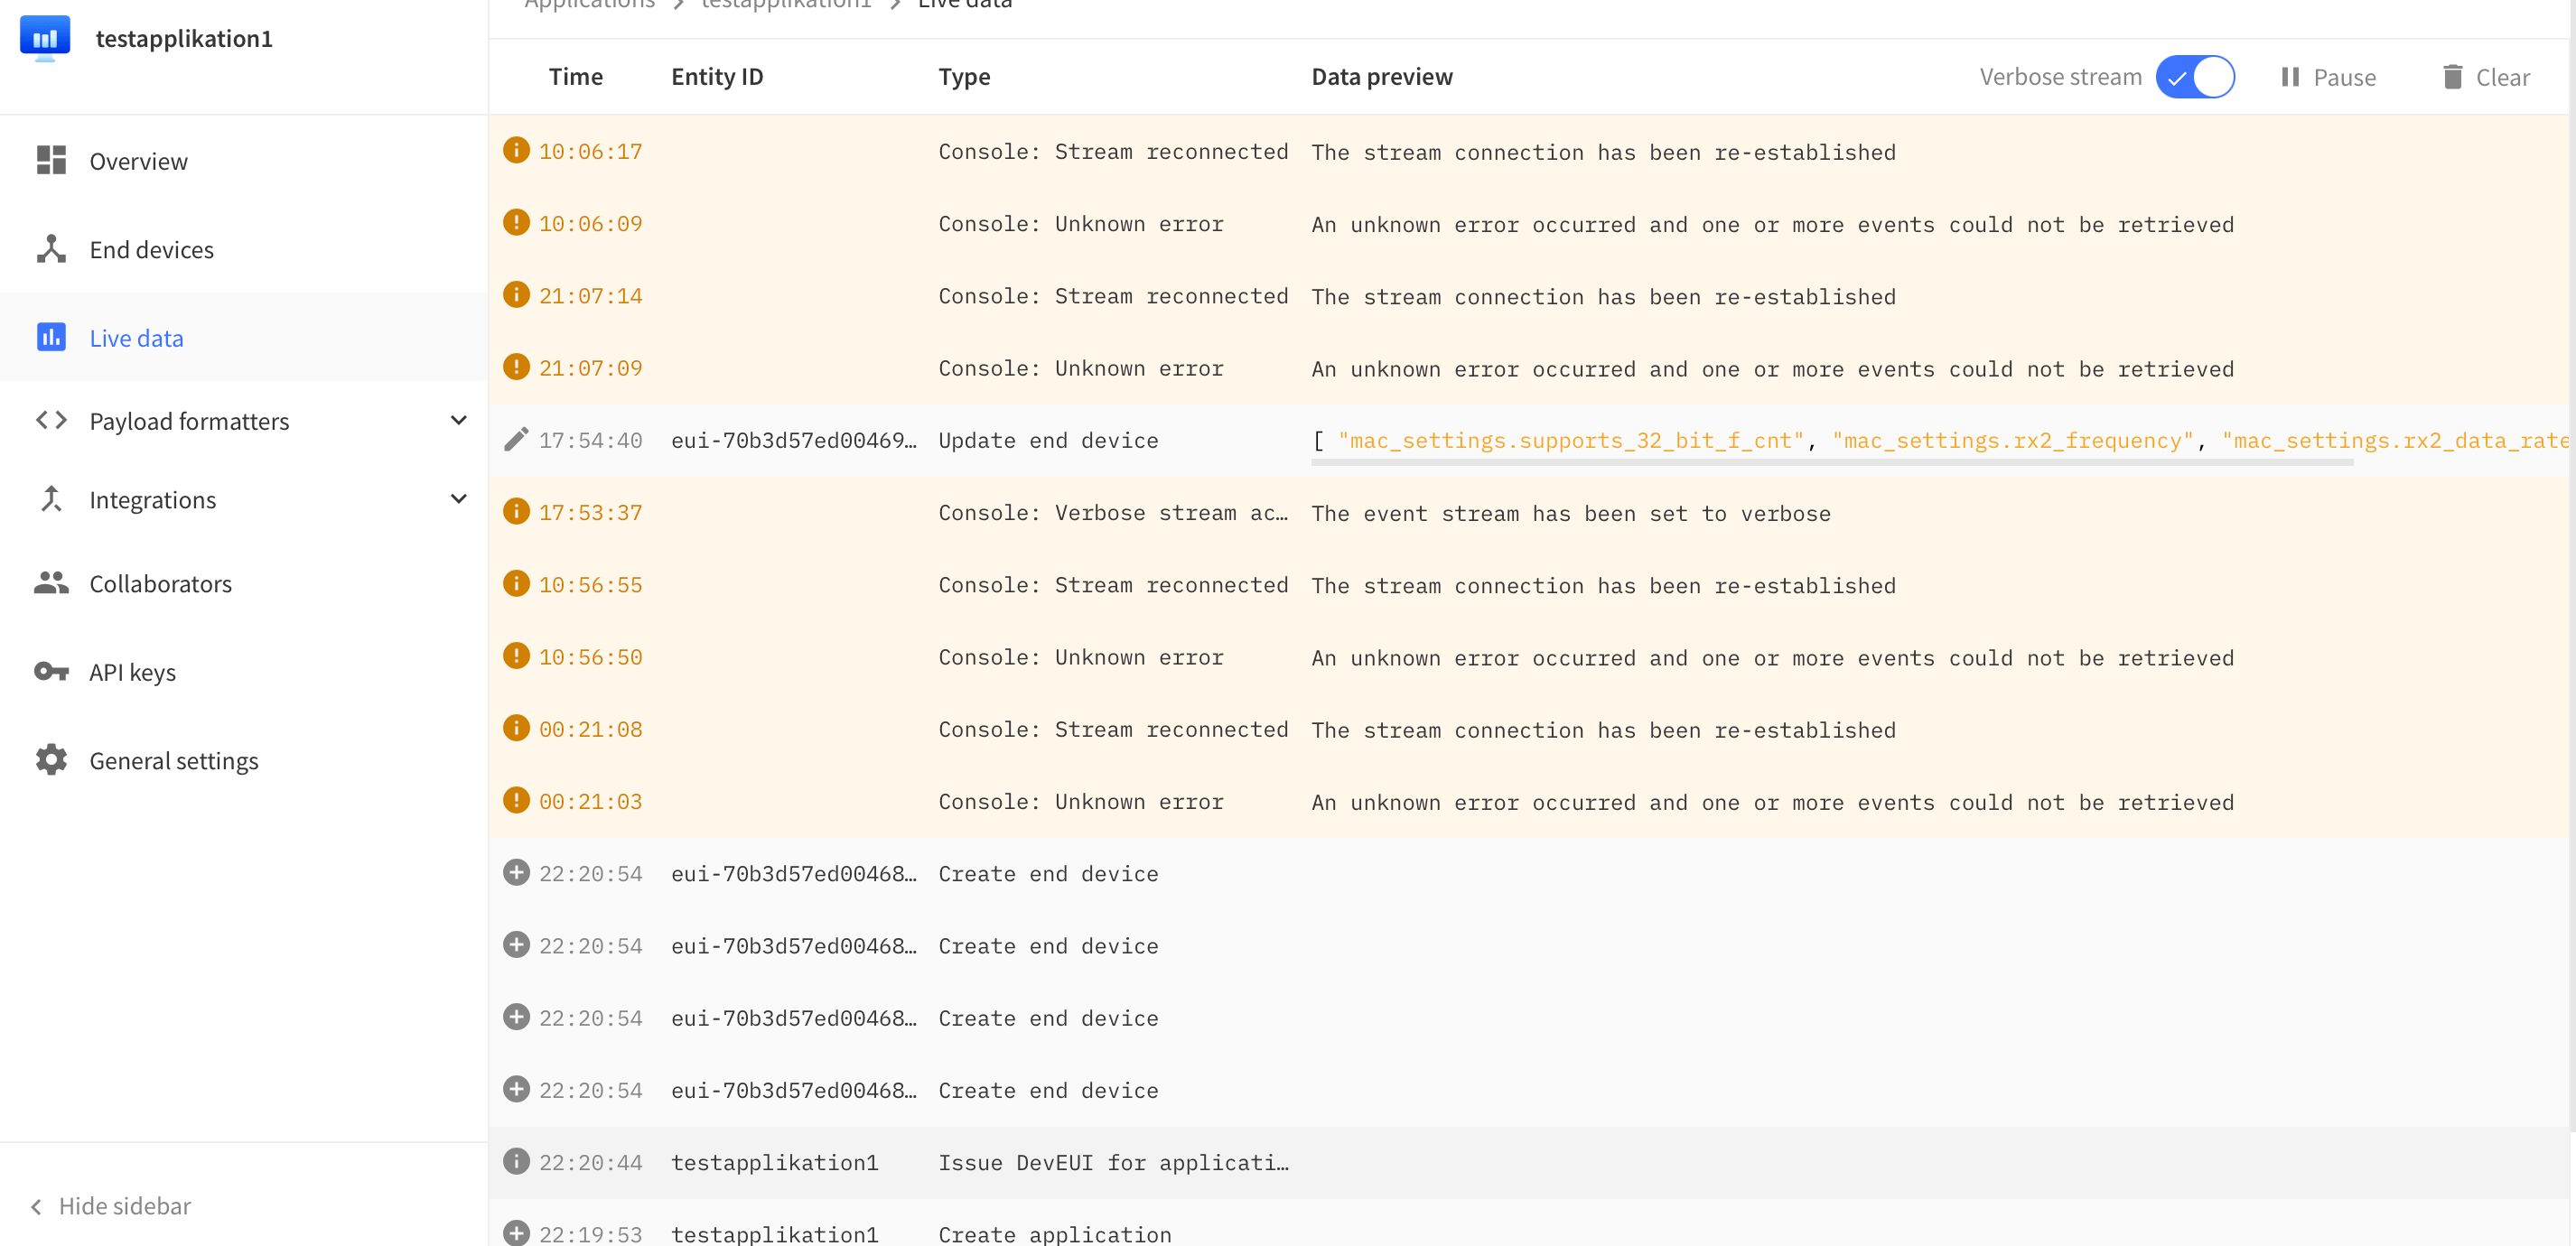Viewport: 2576px width, 1246px height.
Task: Pause the live data stream
Action: point(2328,77)
